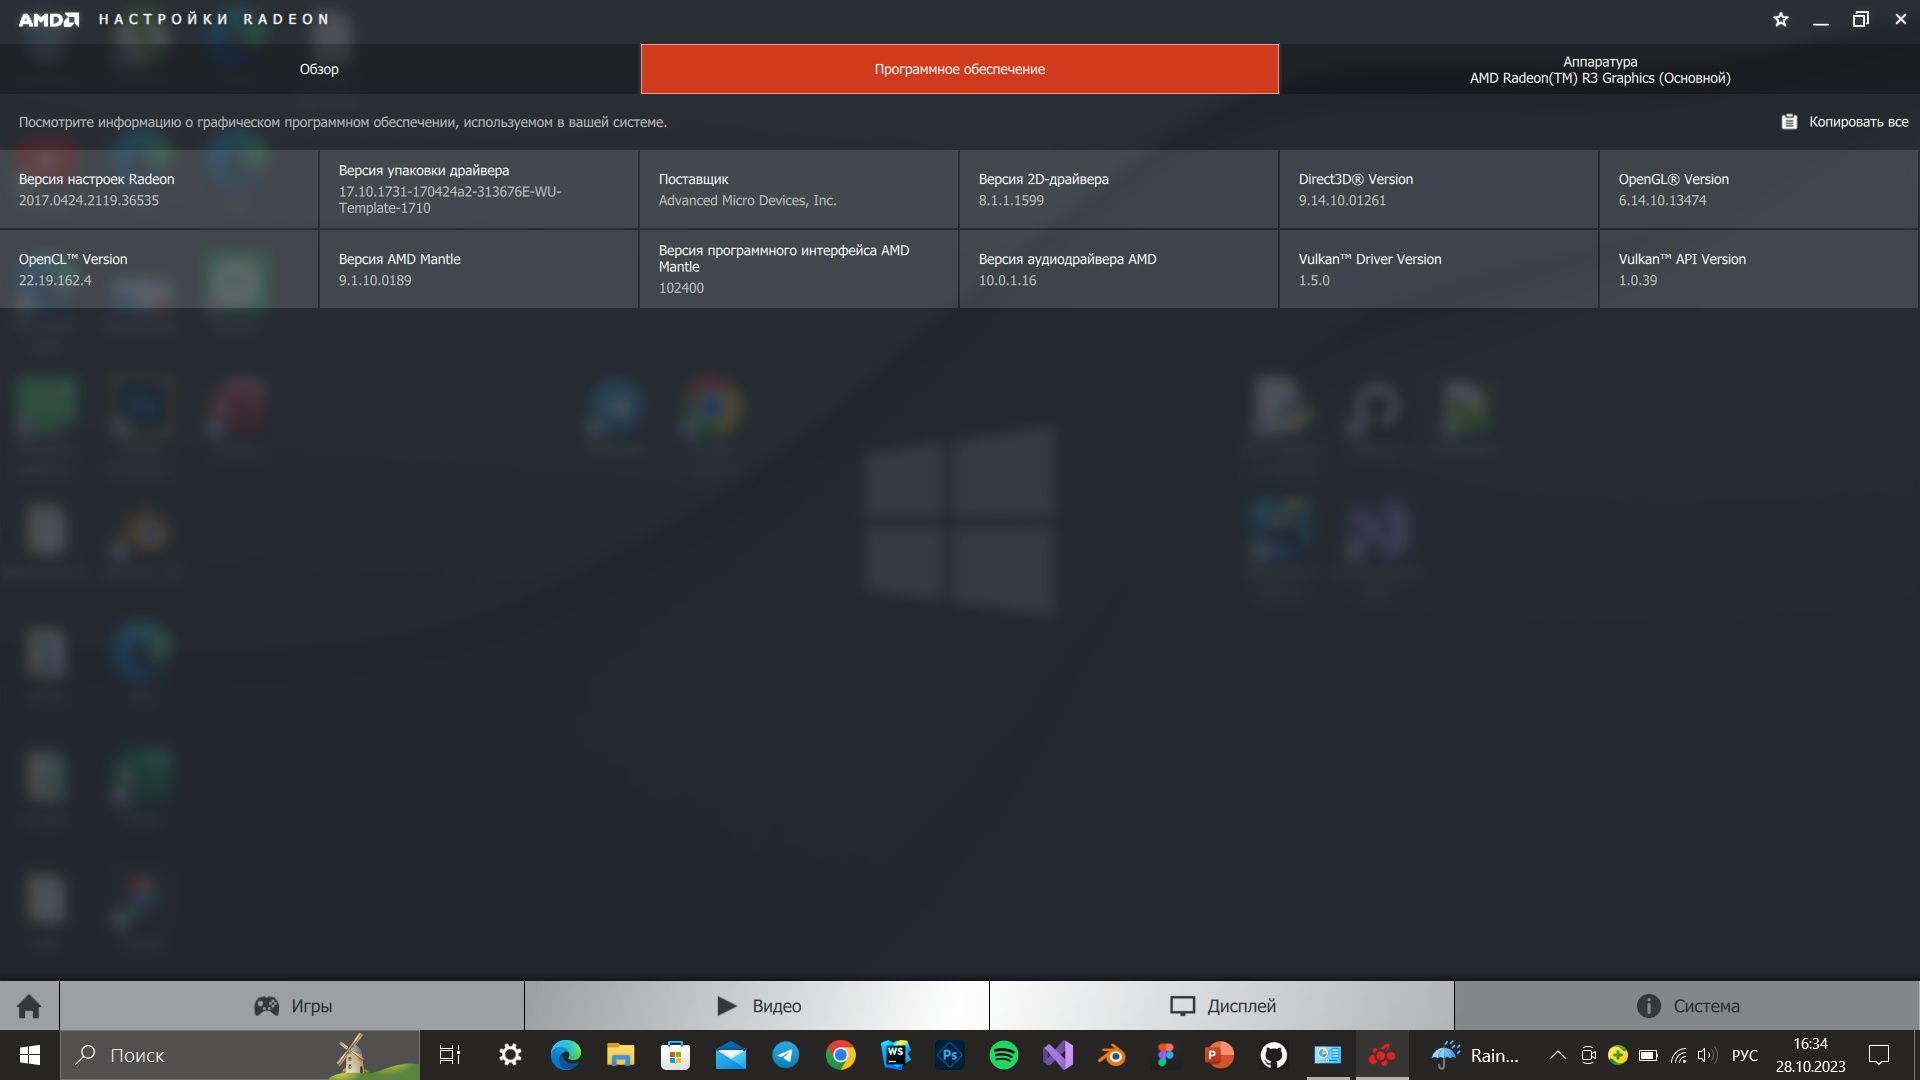Launch Microsoft Edge from taskbar

pos(566,1055)
